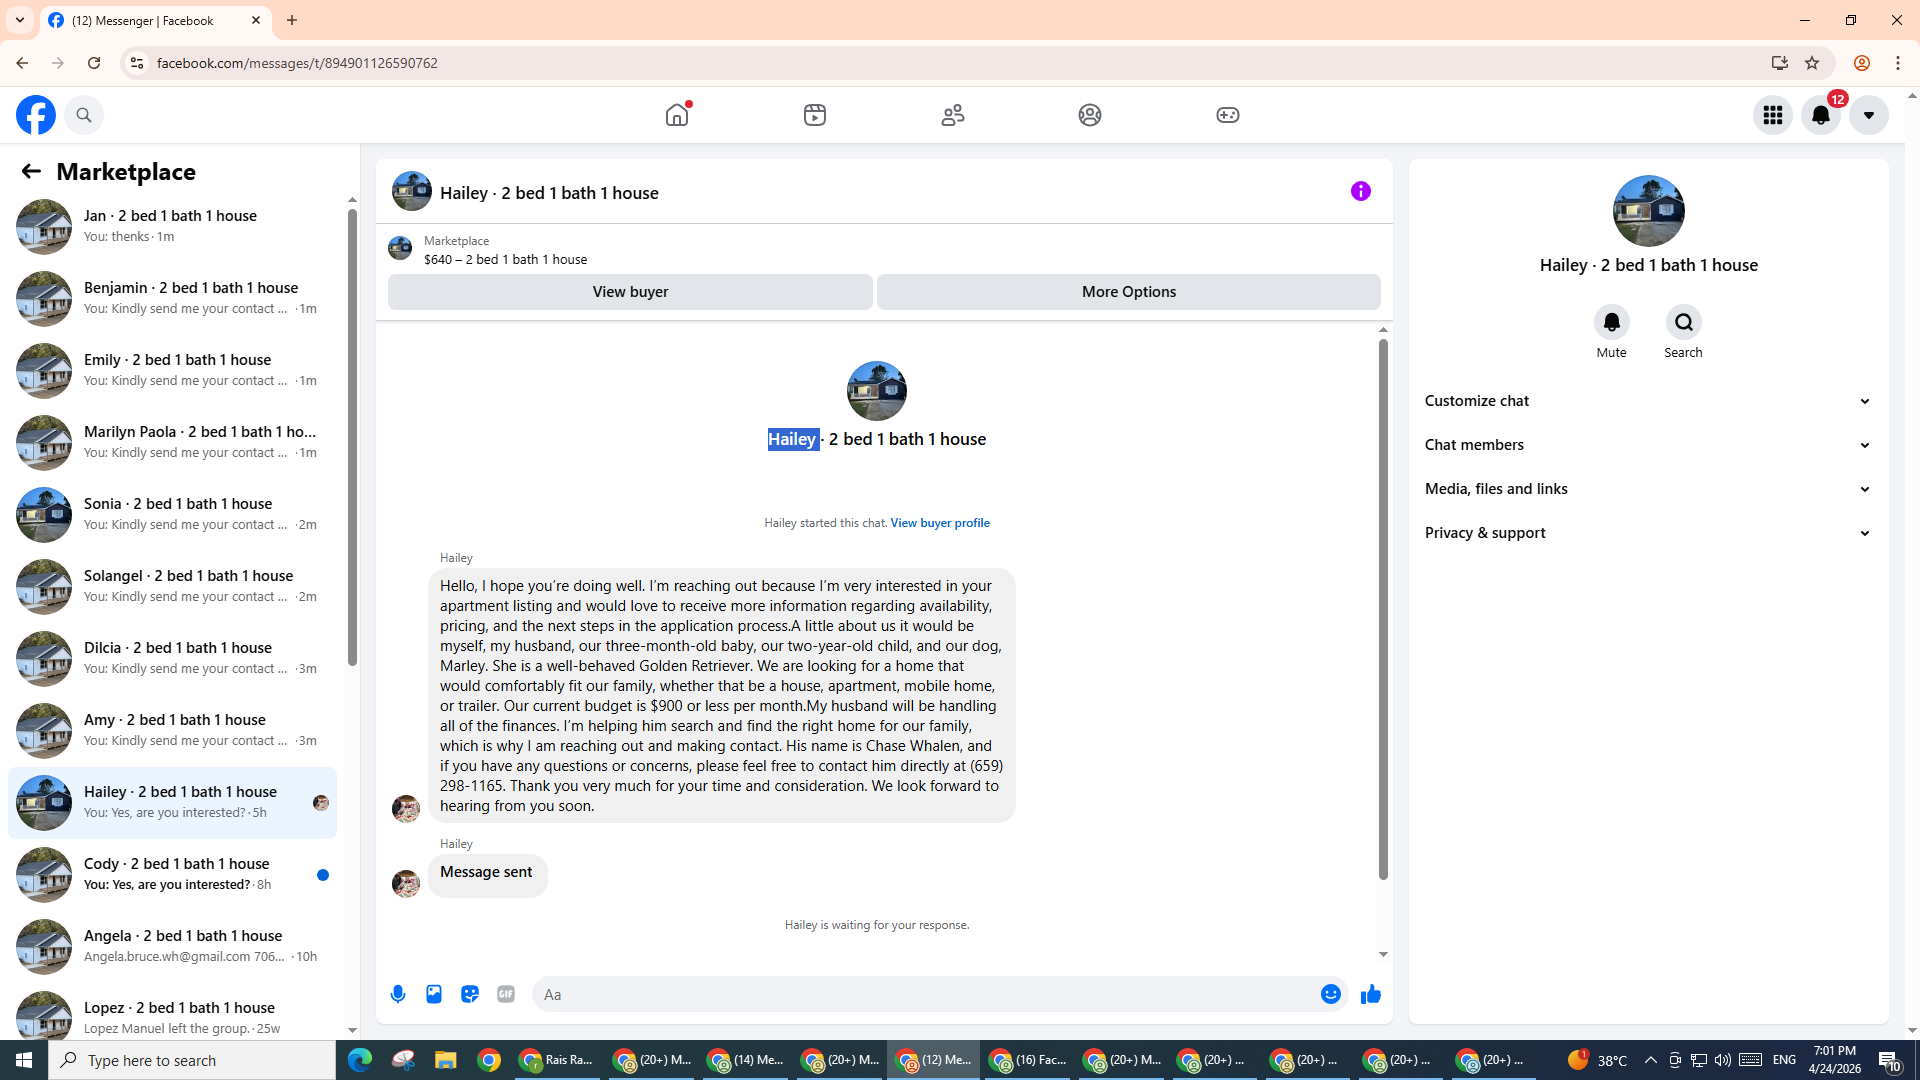Click the listing thumbnail in chat header
This screenshot has height=1080, width=1920.
tap(411, 191)
